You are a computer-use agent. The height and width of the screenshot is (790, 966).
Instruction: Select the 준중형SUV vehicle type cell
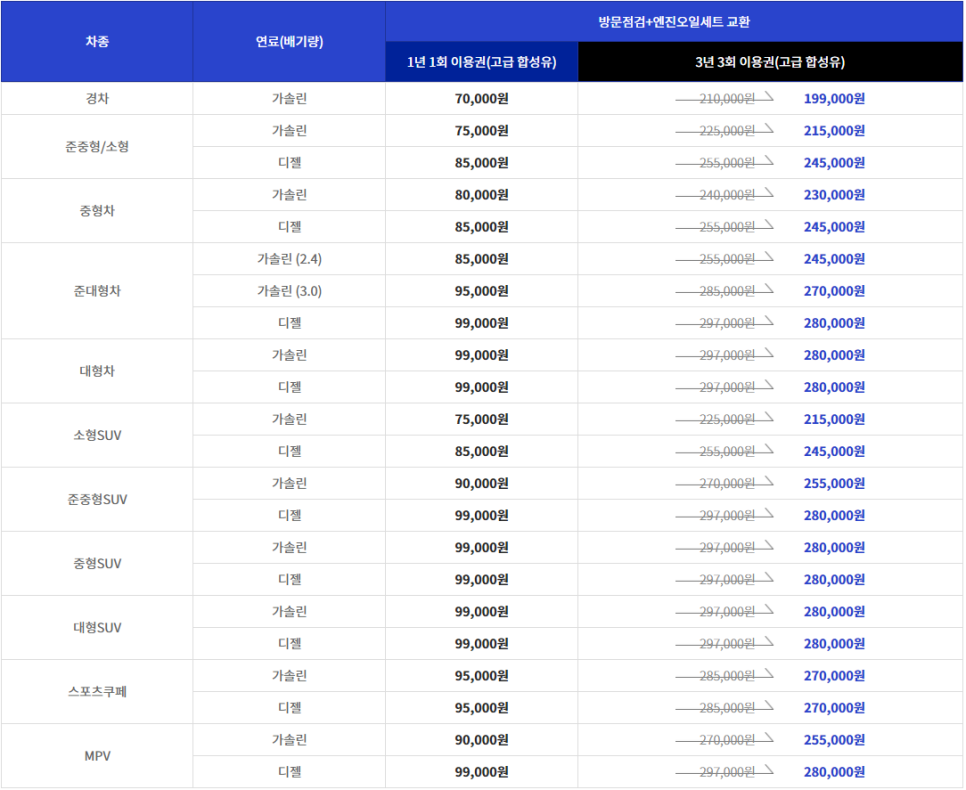click(x=97, y=499)
